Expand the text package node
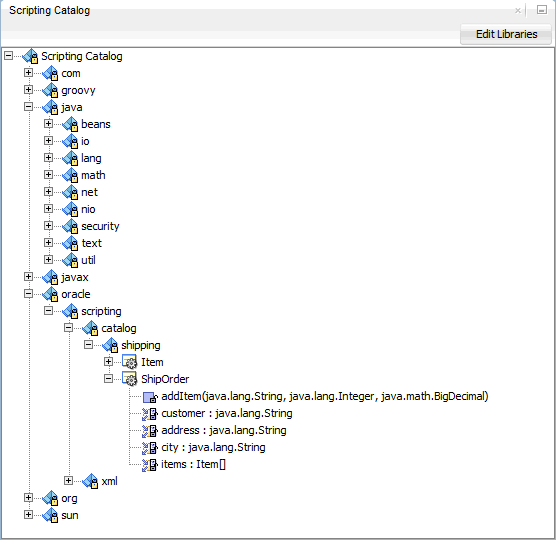The width and height of the screenshot is (556, 540). pyautogui.click(x=49, y=243)
